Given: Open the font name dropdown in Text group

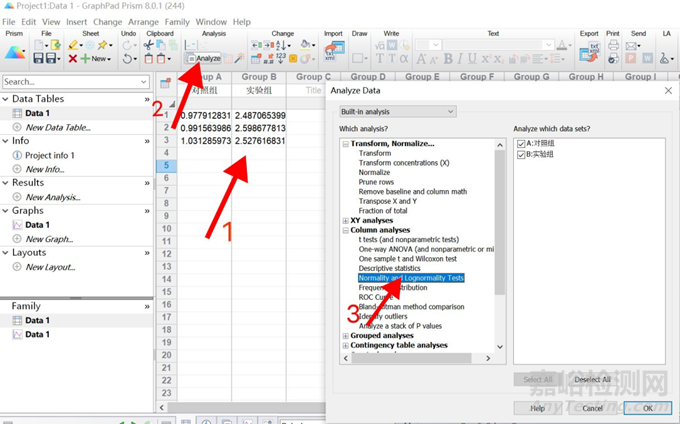Looking at the screenshot, I should pyautogui.click(x=548, y=45).
